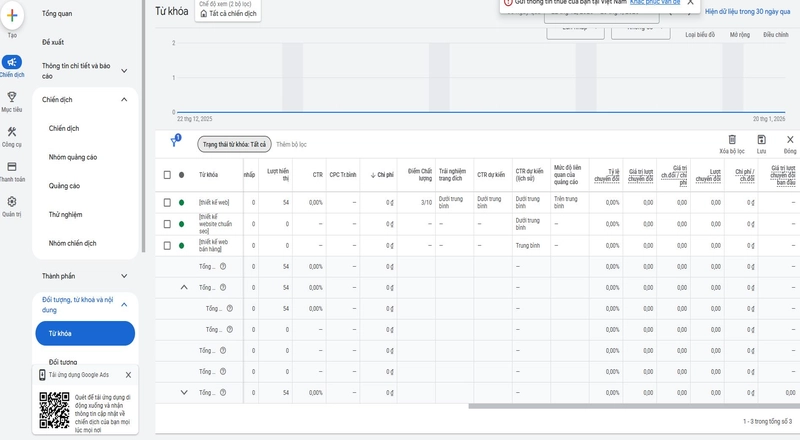Select Từ khóa menu item
The height and width of the screenshot is (440, 800).
tap(85, 333)
